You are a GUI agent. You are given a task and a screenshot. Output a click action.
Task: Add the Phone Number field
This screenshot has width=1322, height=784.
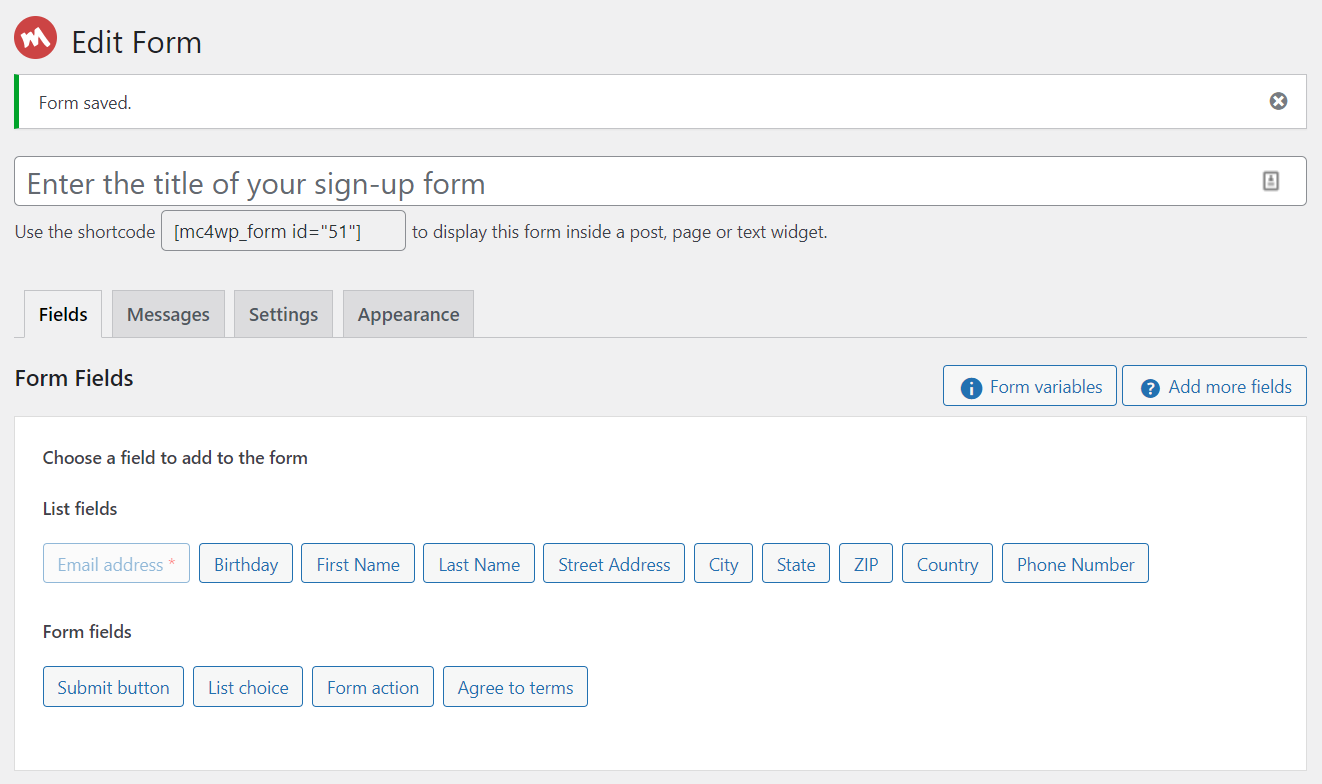click(x=1075, y=564)
